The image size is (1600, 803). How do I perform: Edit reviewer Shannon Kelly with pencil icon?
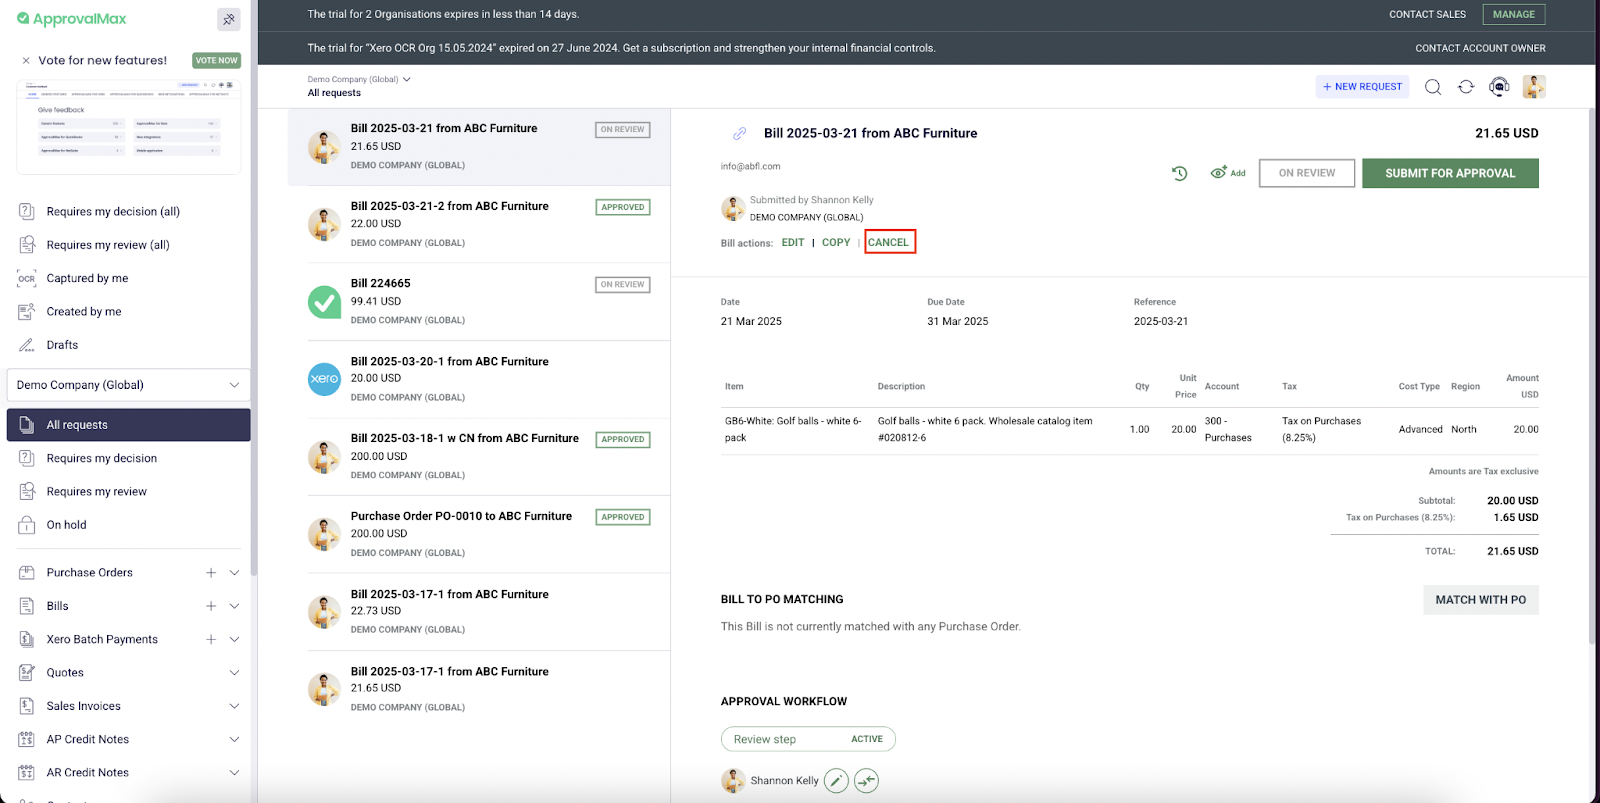tap(837, 781)
